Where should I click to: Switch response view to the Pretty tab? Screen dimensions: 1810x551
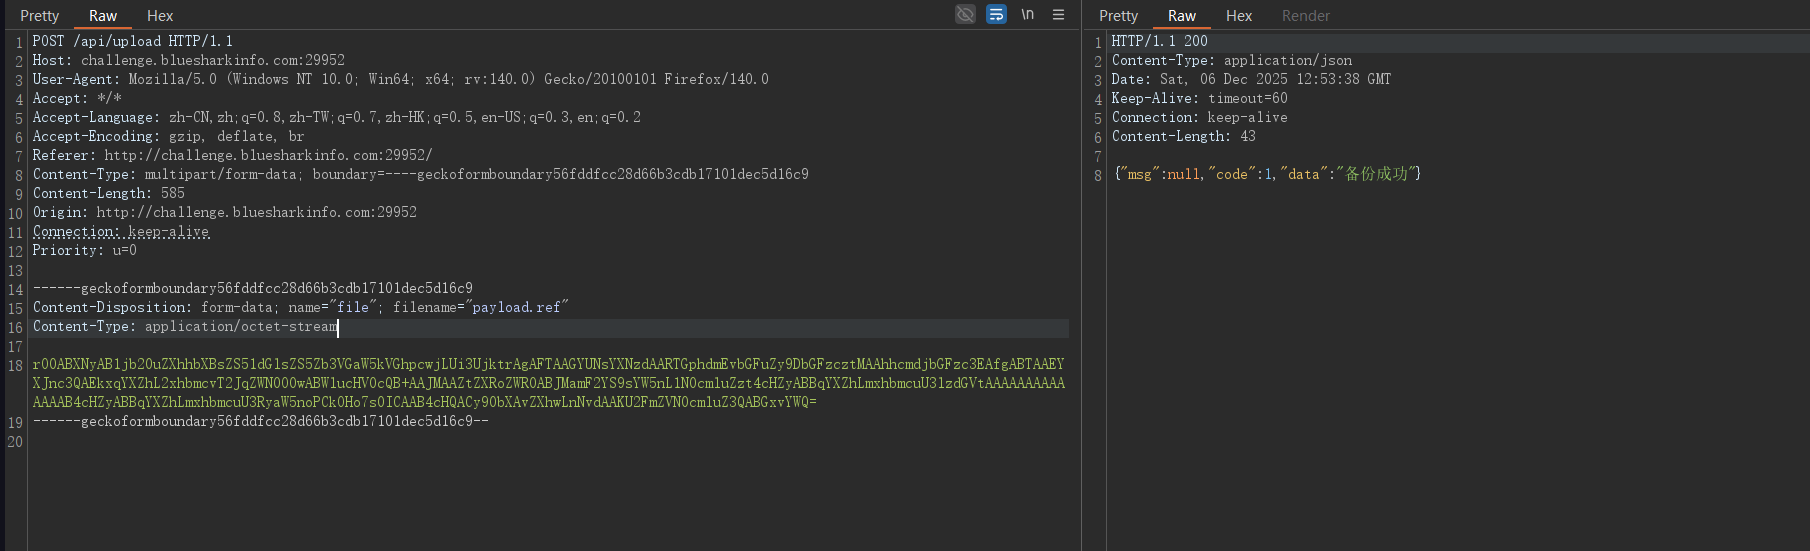coord(1118,16)
